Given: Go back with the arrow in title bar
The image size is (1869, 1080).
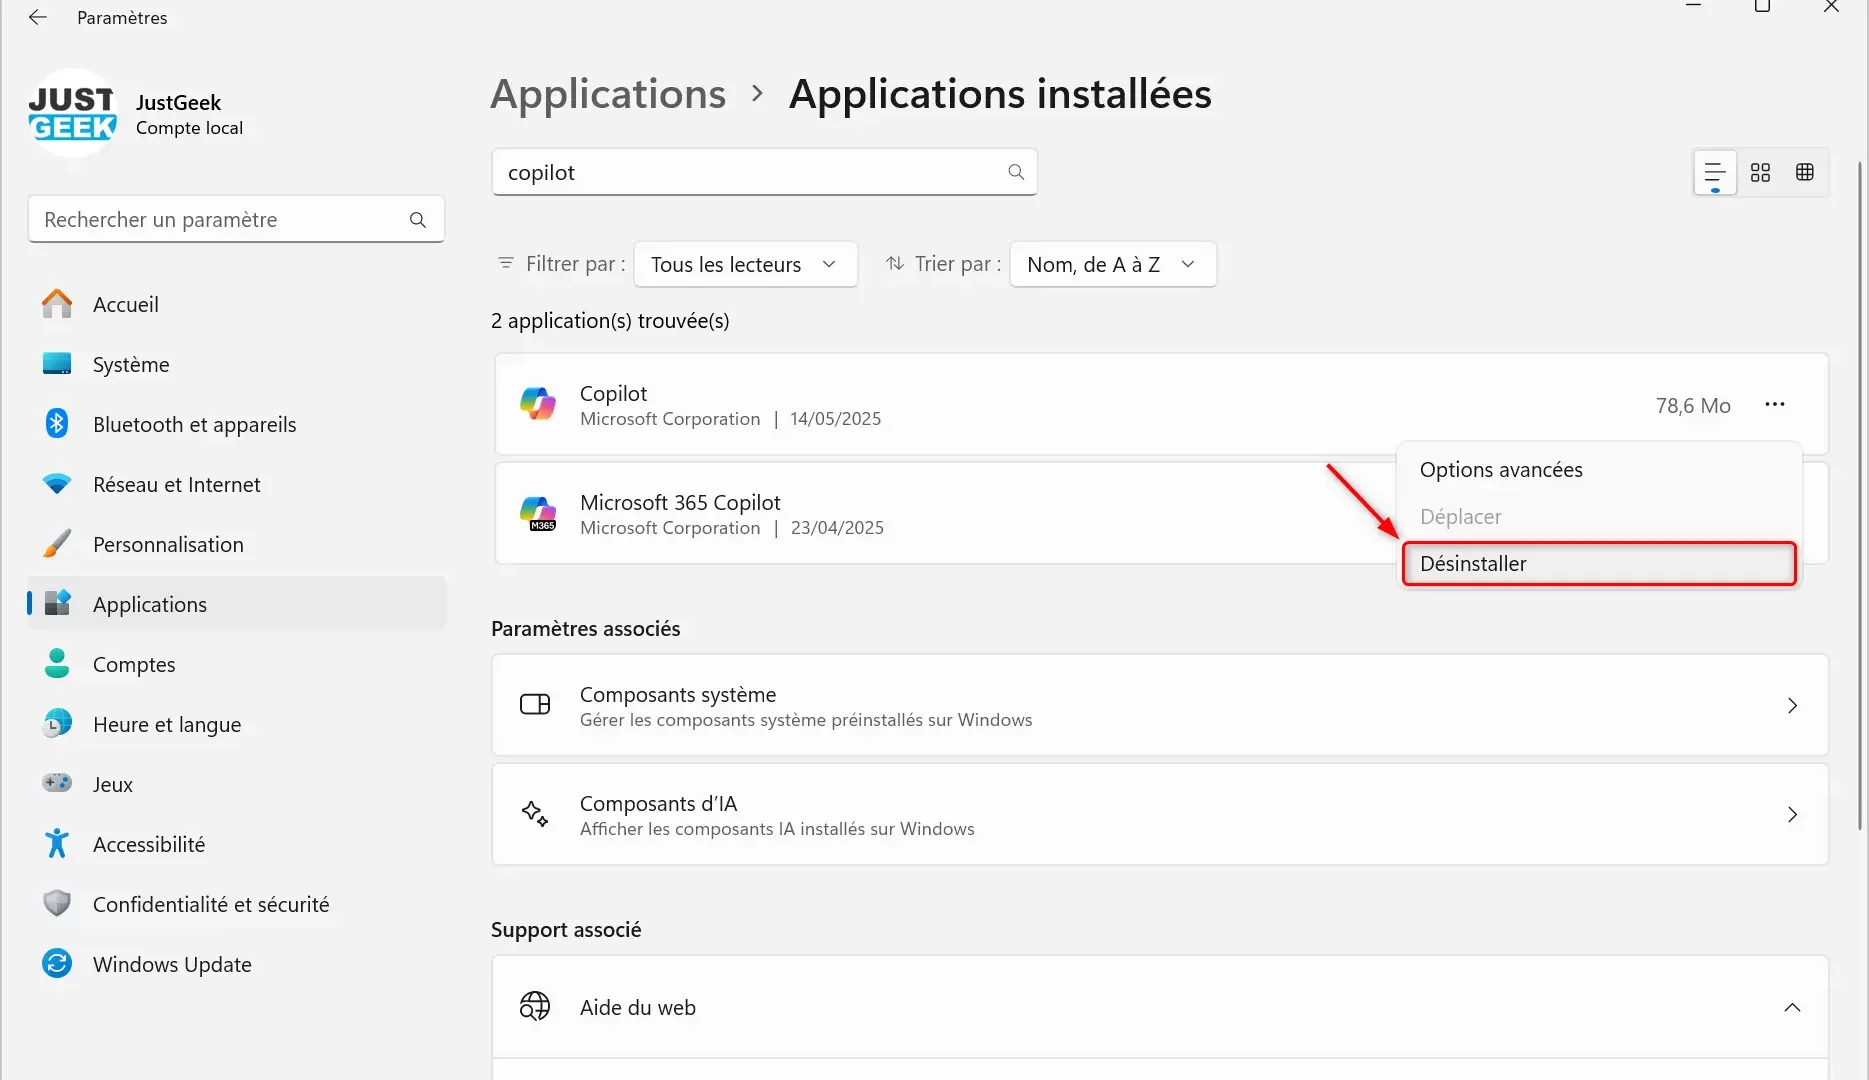Looking at the screenshot, I should coord(38,17).
